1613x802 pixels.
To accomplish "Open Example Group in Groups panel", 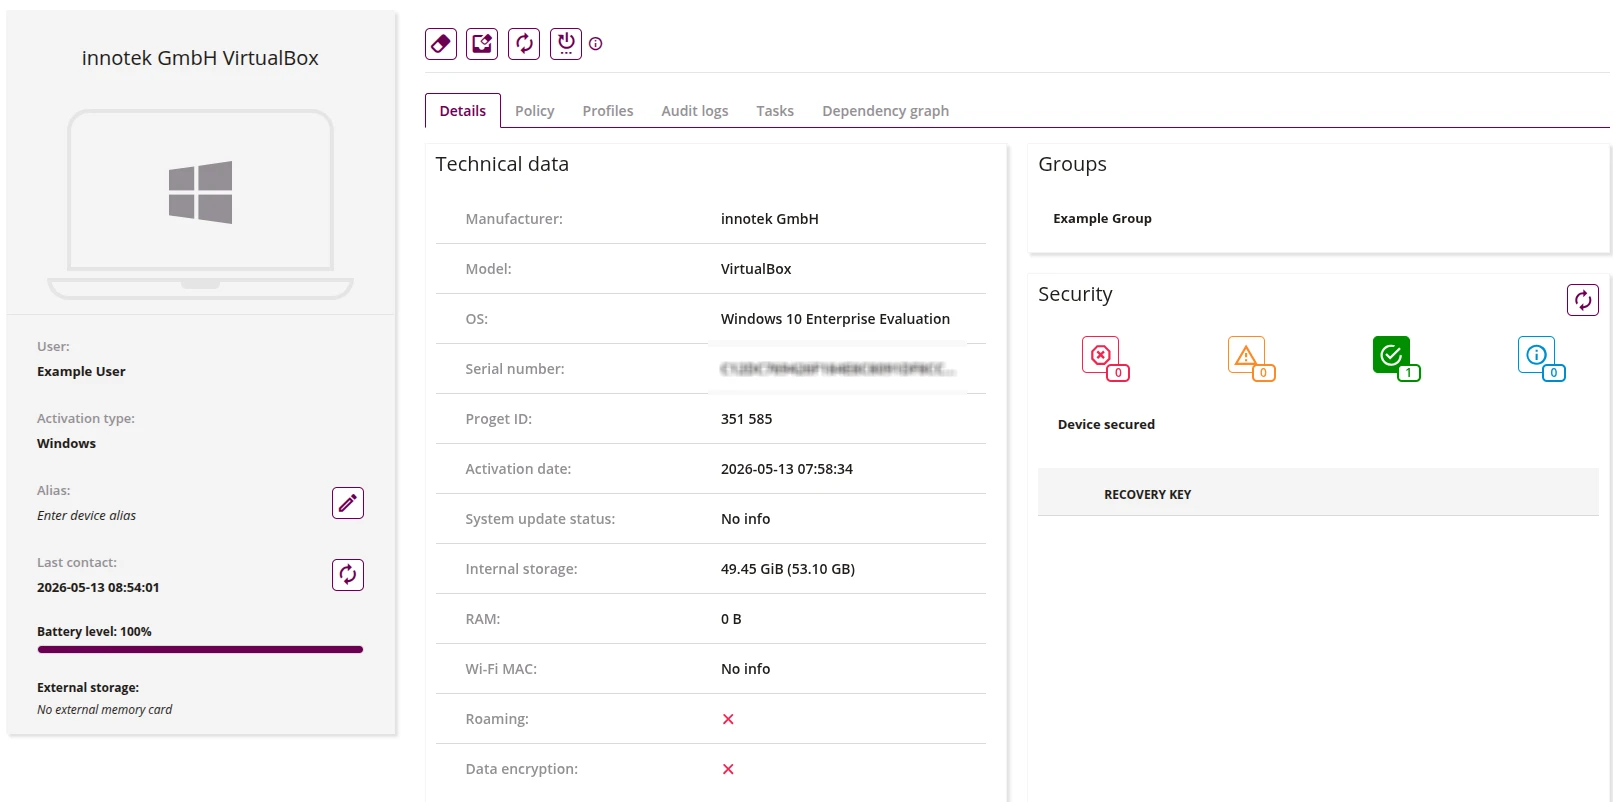I will pos(1102,218).
